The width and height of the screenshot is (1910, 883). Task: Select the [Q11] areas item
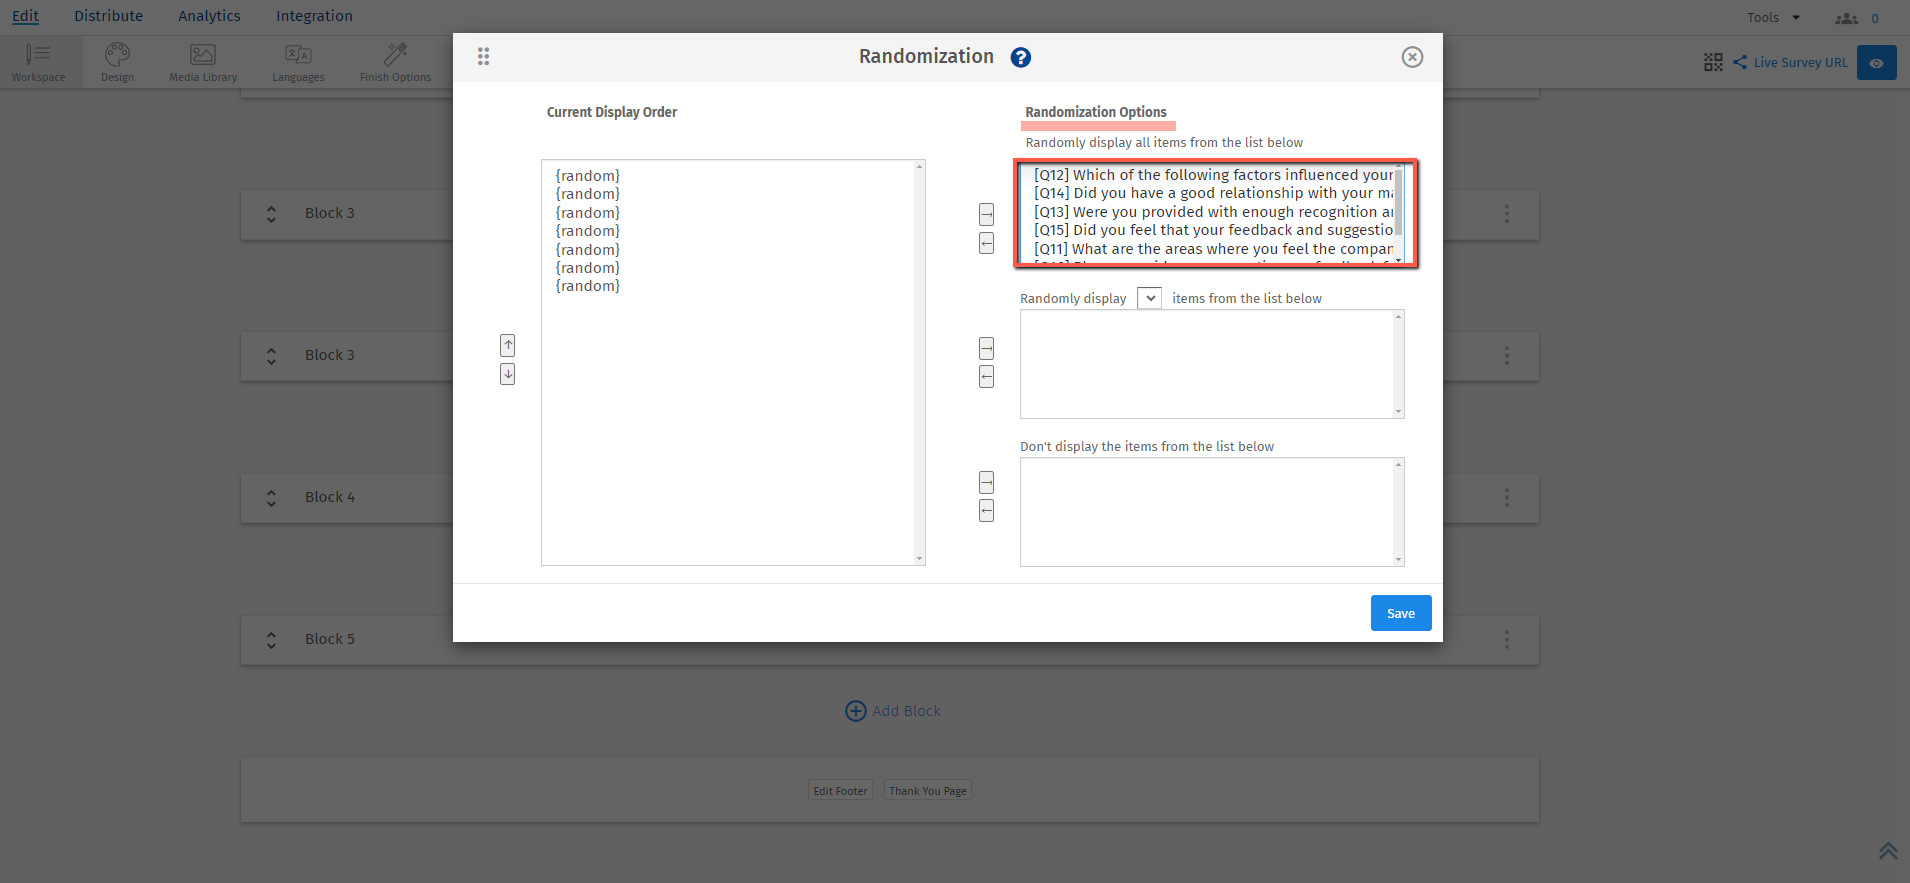point(1213,249)
